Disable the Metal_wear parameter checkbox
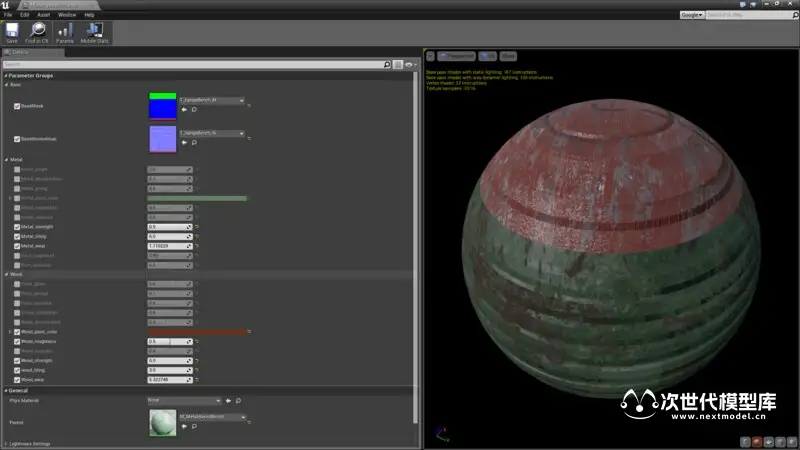This screenshot has width=800, height=450. tap(17, 246)
